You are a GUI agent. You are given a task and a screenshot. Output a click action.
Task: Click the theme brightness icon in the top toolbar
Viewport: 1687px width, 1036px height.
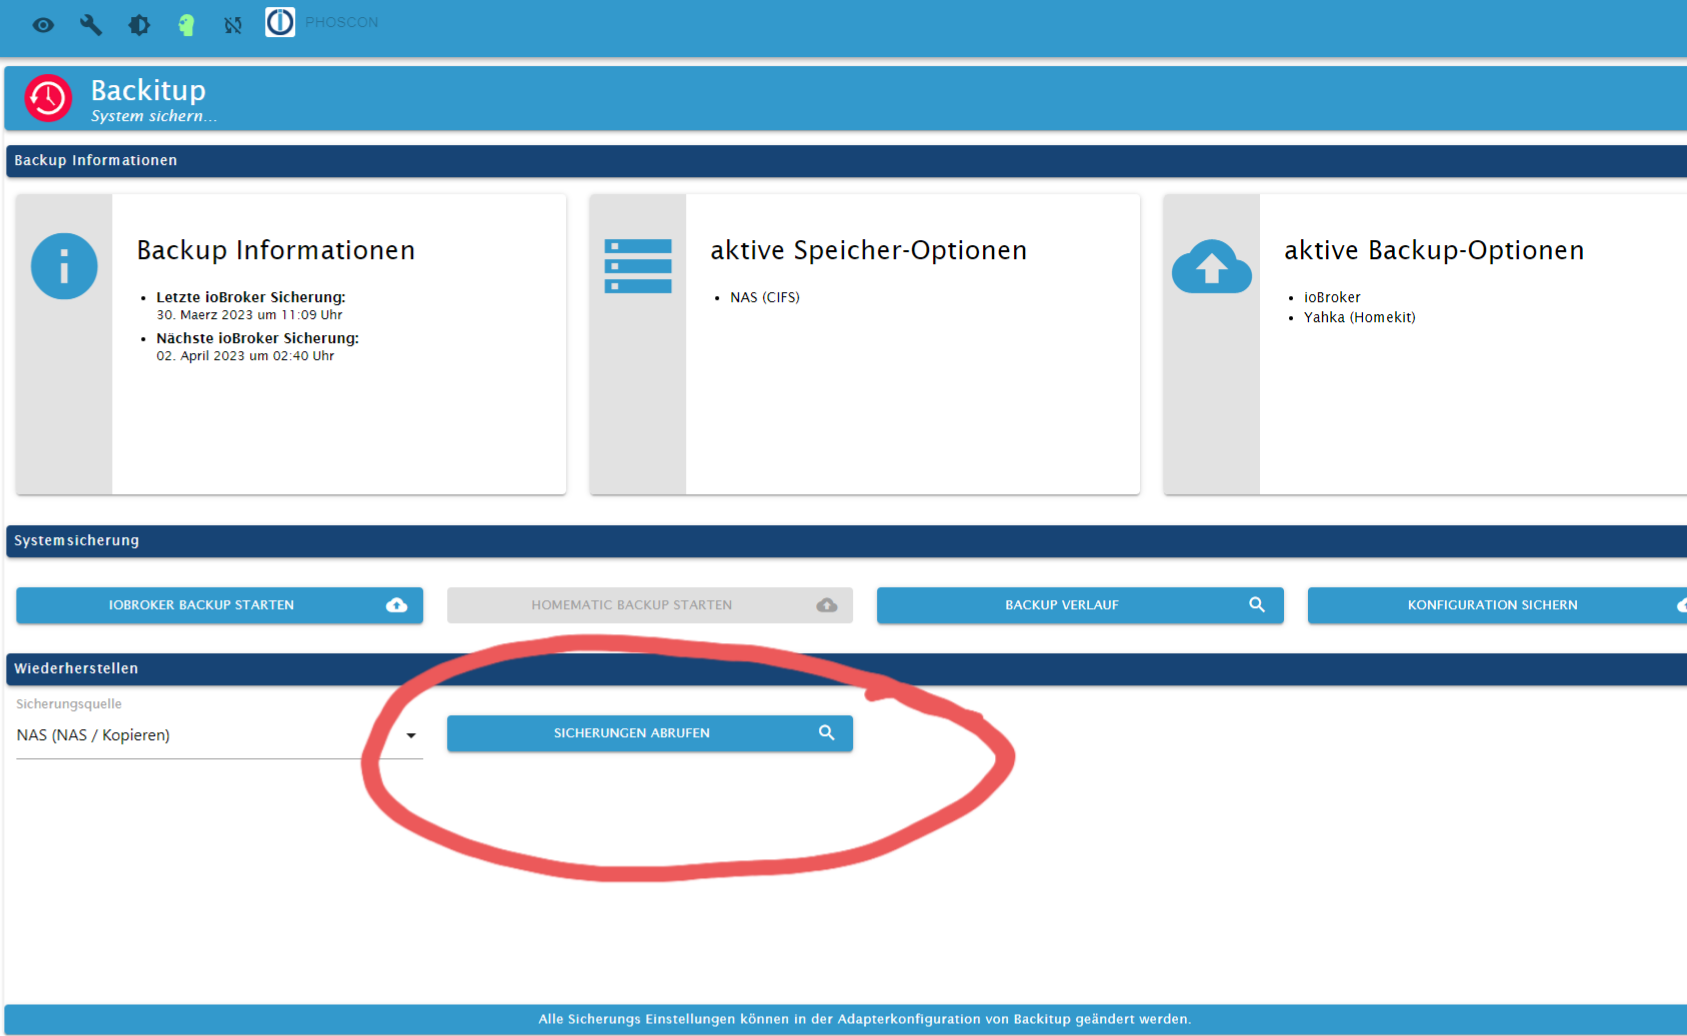(x=139, y=25)
